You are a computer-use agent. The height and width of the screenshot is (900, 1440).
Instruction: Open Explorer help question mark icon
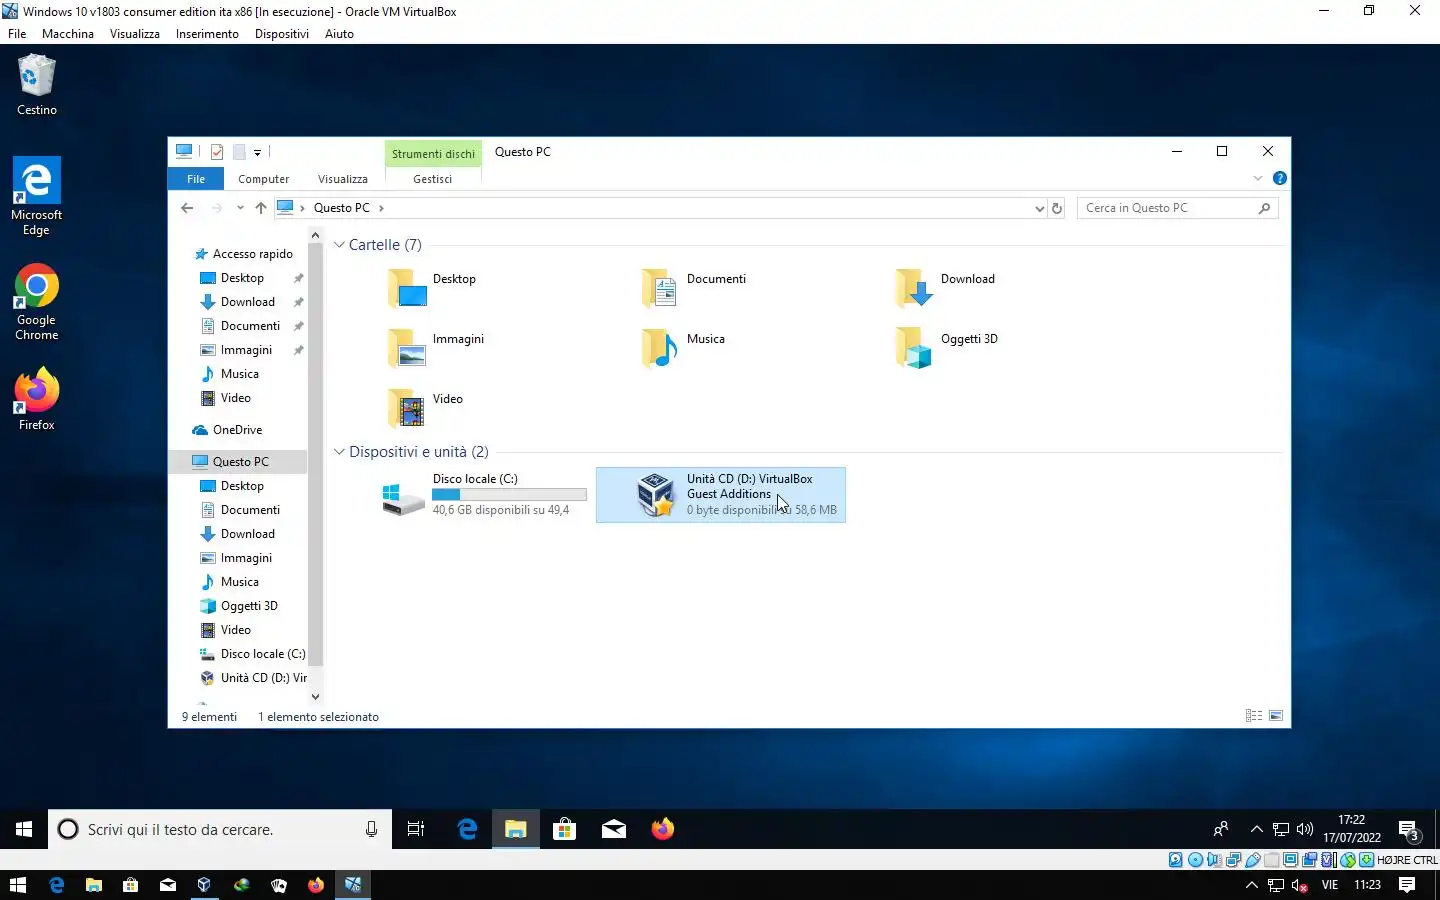(1279, 178)
